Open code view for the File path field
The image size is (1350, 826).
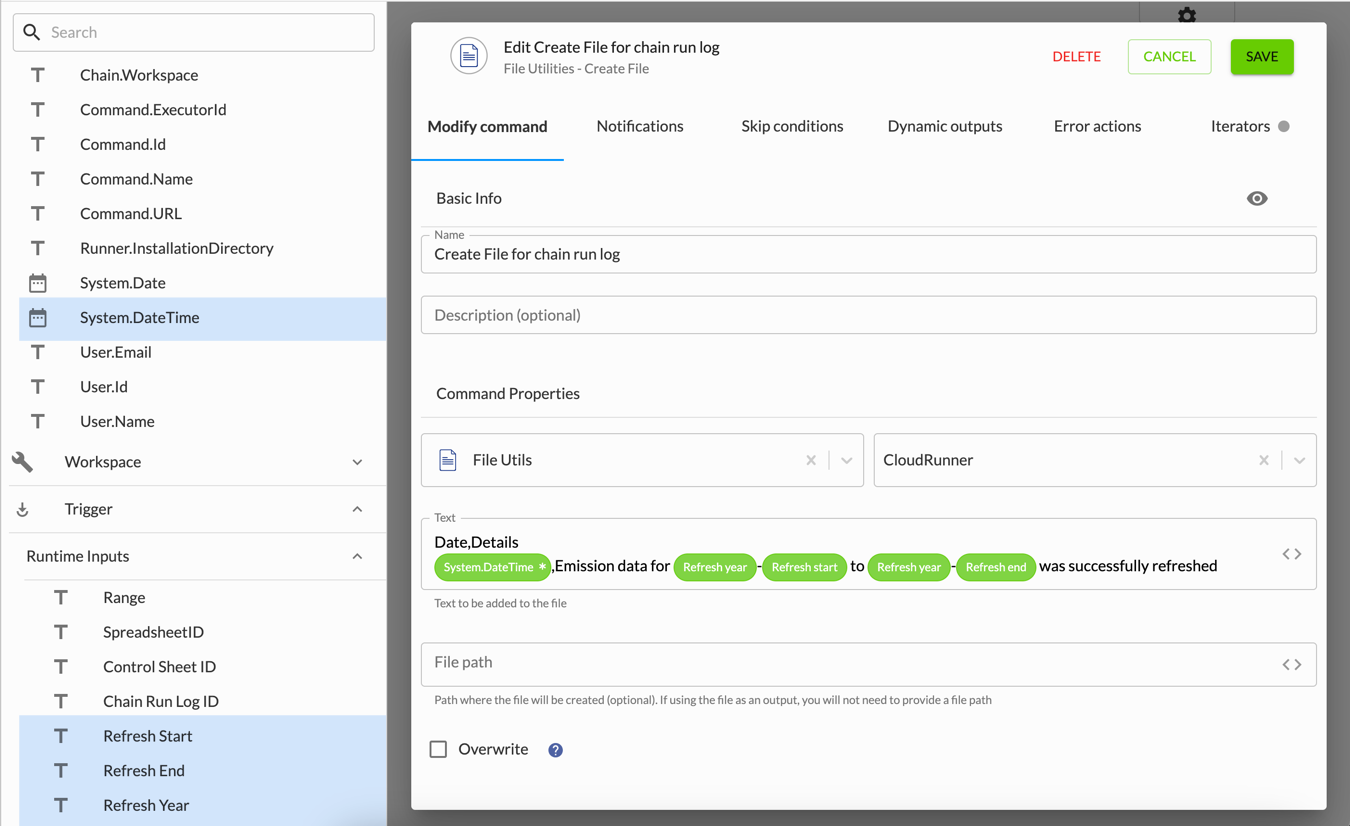point(1292,664)
